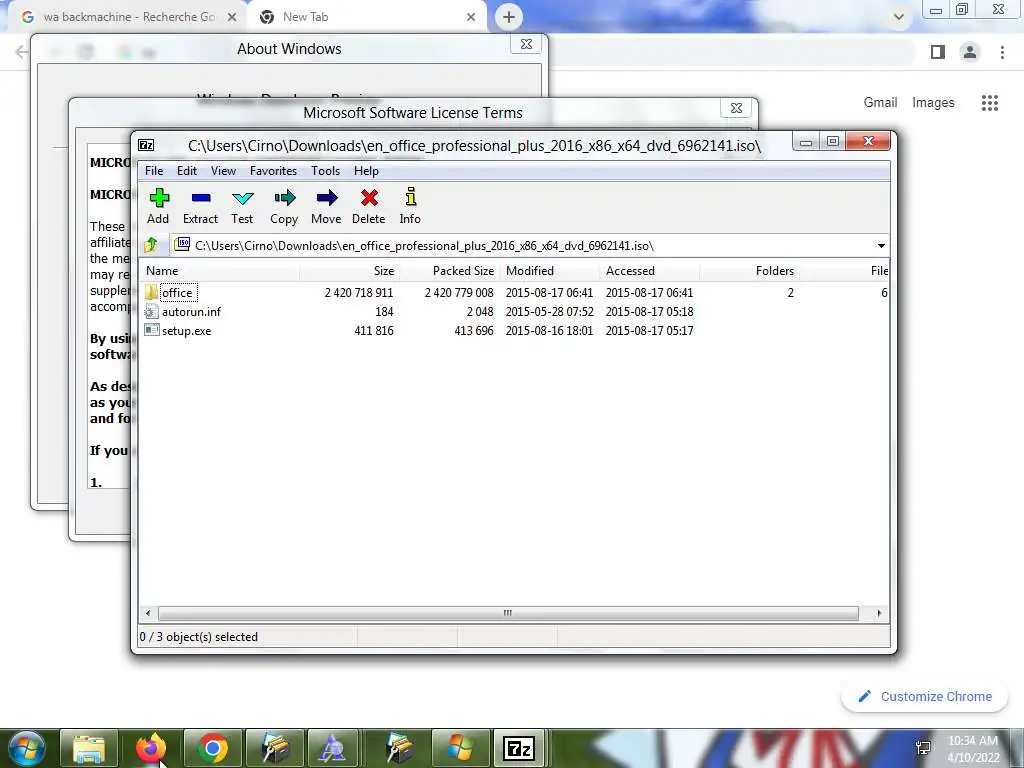Click the 7z icon in window title
This screenshot has width=1024, height=768.
(x=147, y=145)
